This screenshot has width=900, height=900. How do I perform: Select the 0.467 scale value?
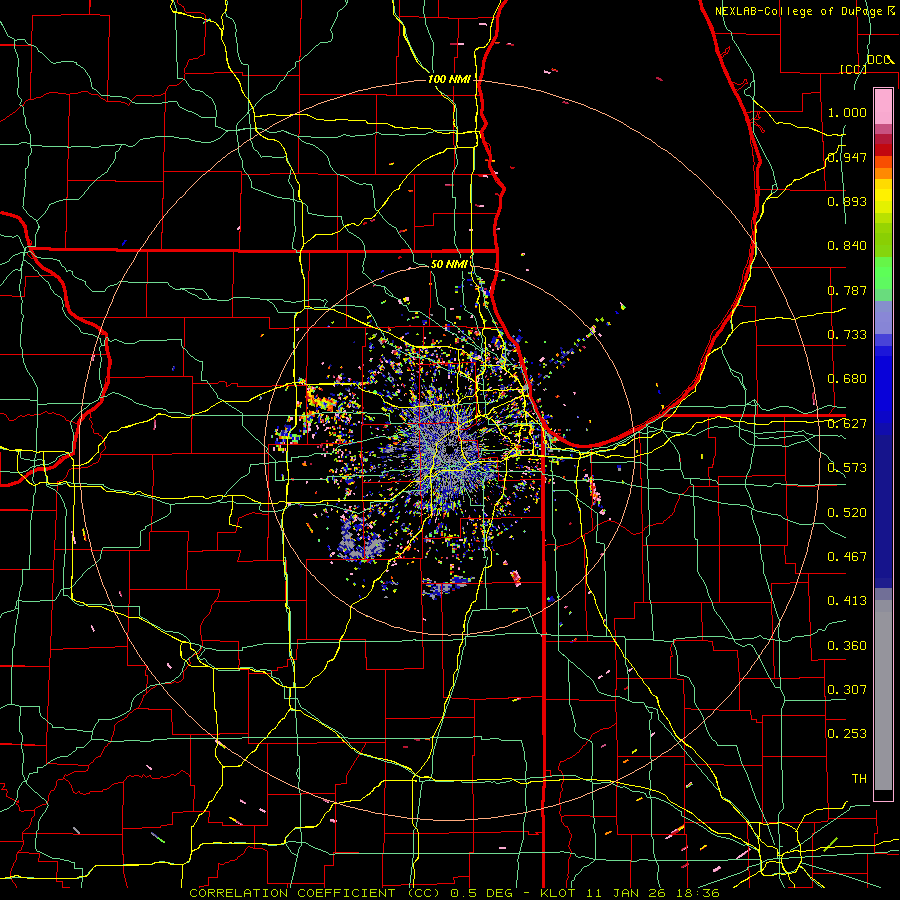coord(847,557)
